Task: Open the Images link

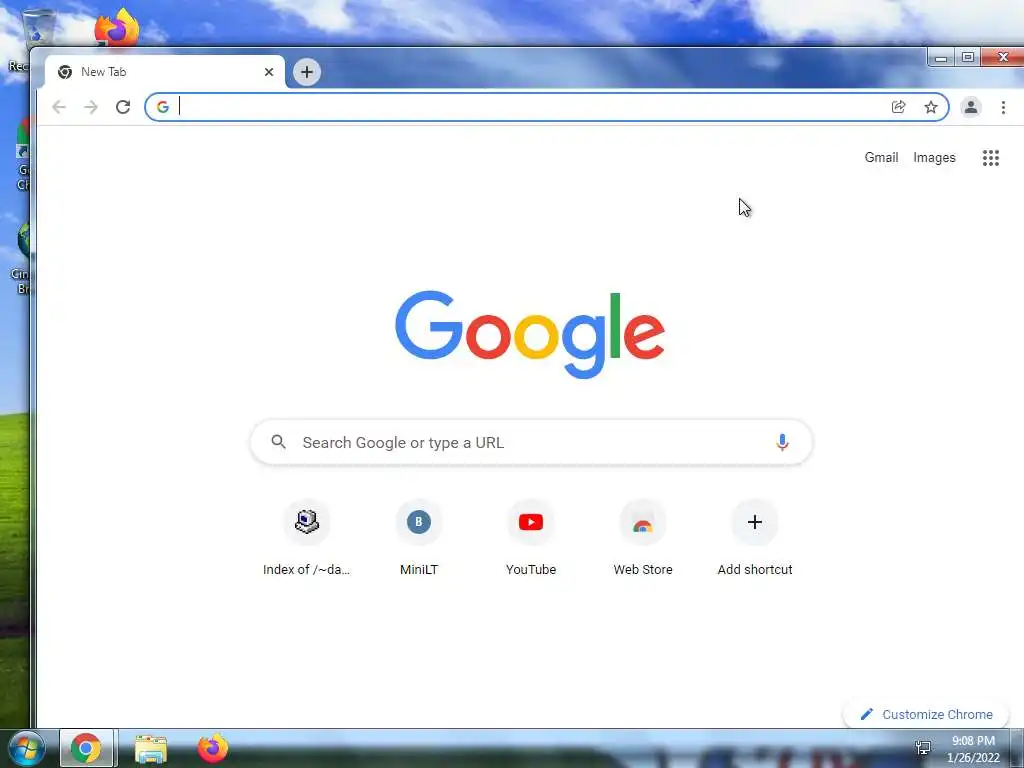Action: click(934, 157)
